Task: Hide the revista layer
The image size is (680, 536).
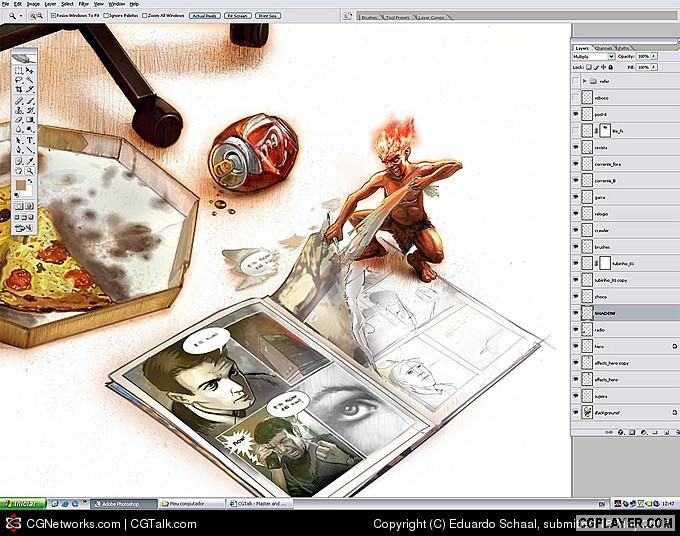Action: 575,147
